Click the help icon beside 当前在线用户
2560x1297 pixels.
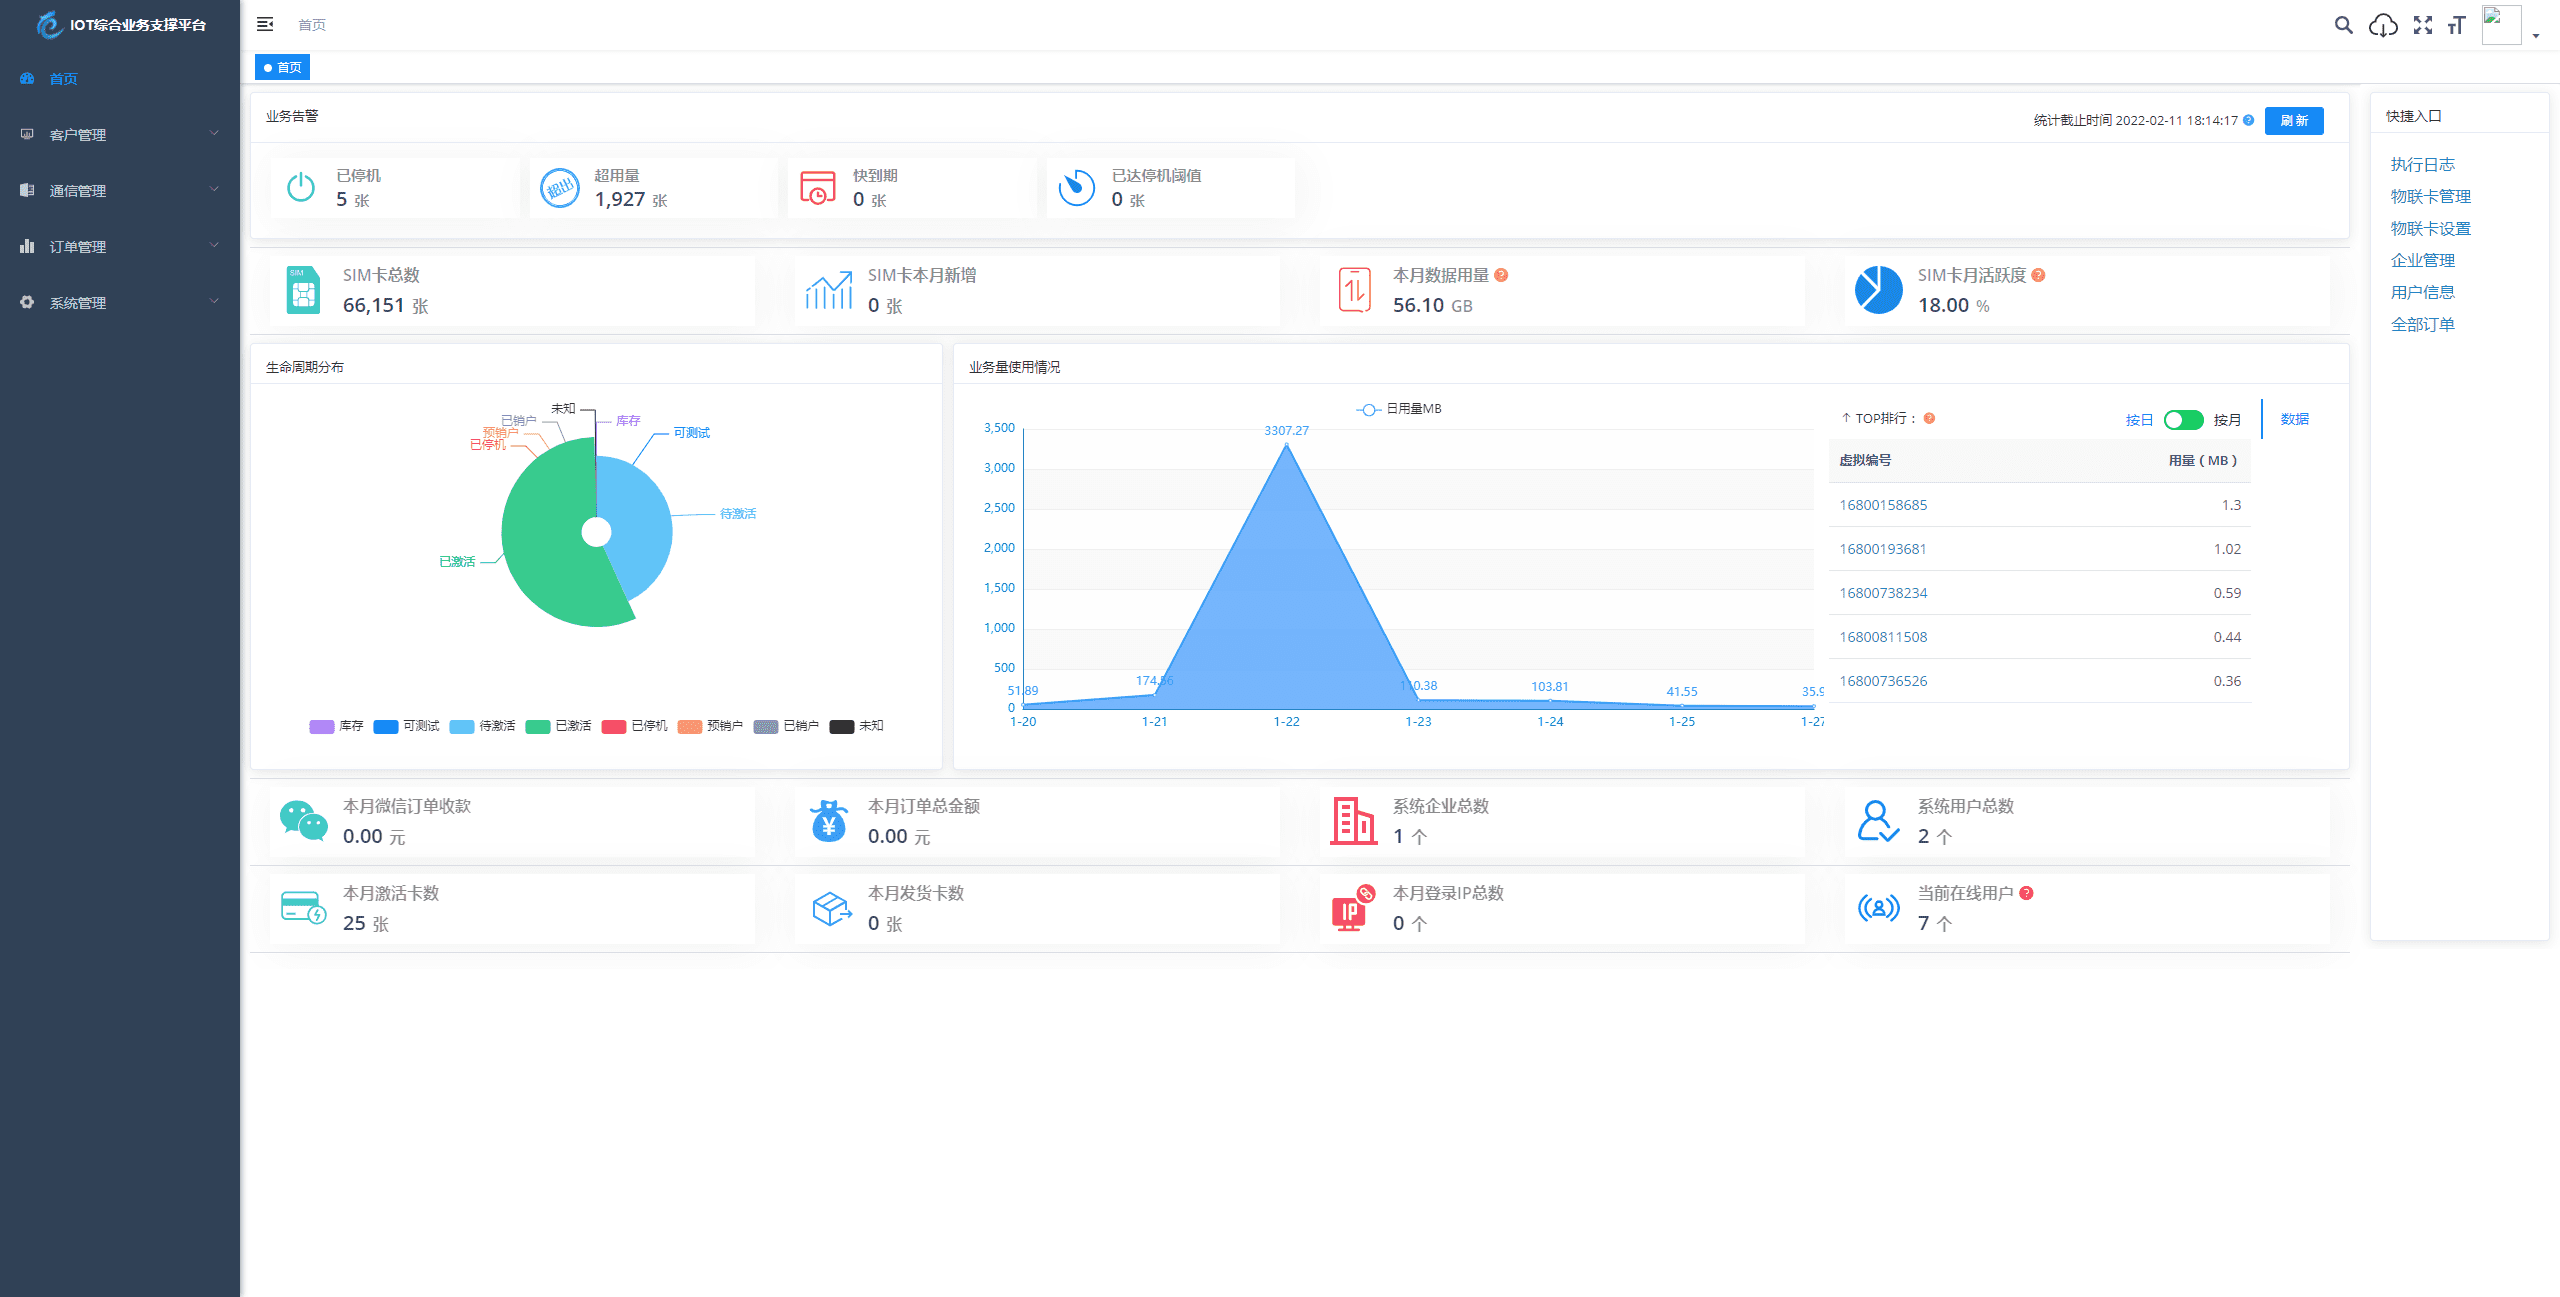pos(2026,893)
